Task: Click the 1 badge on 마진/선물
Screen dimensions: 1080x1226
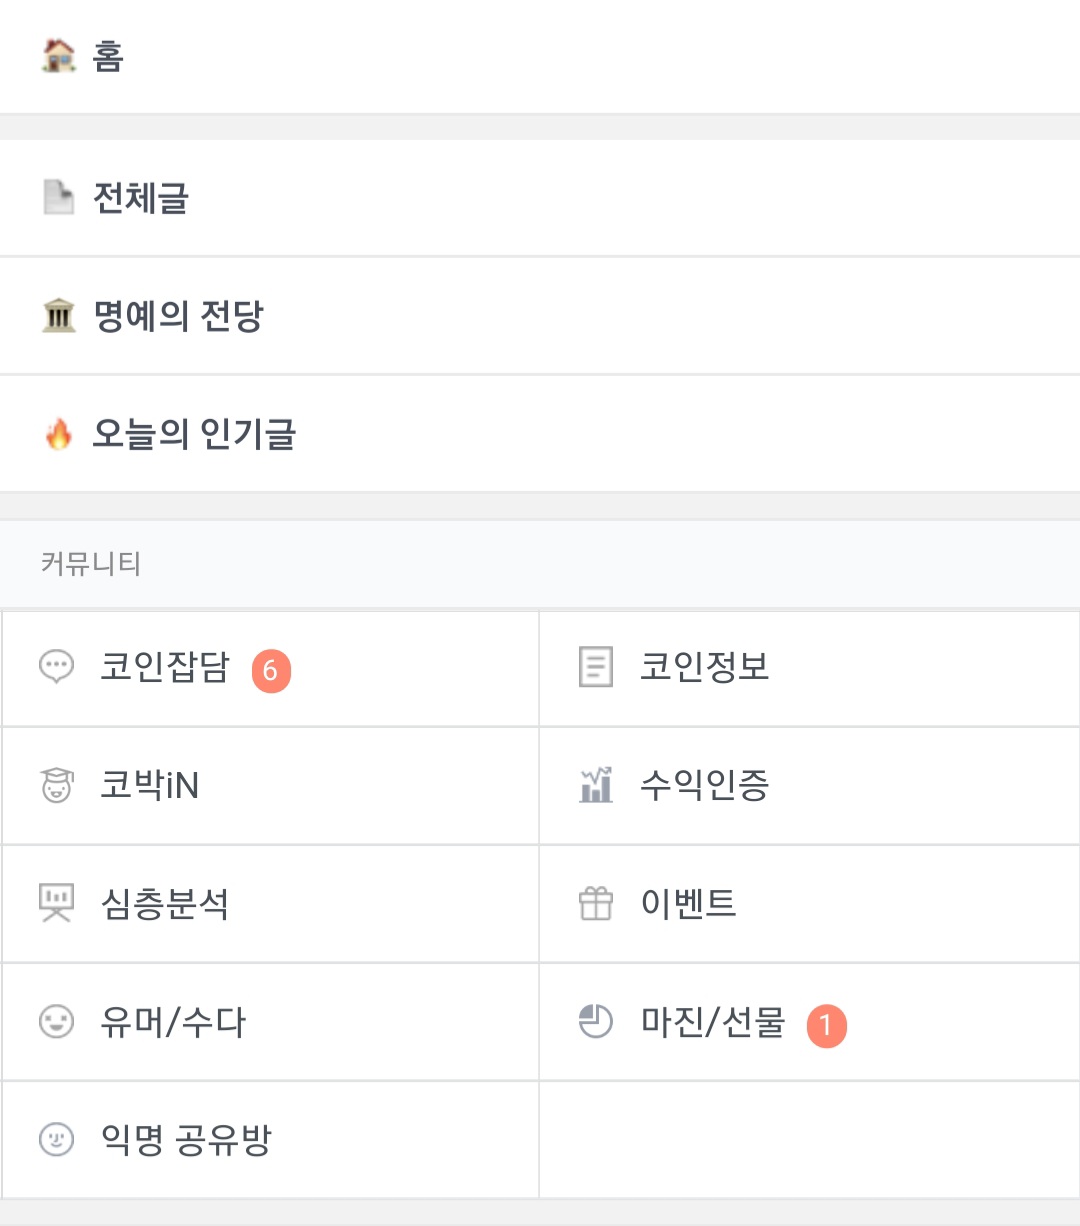Action: pyautogui.click(x=827, y=1026)
